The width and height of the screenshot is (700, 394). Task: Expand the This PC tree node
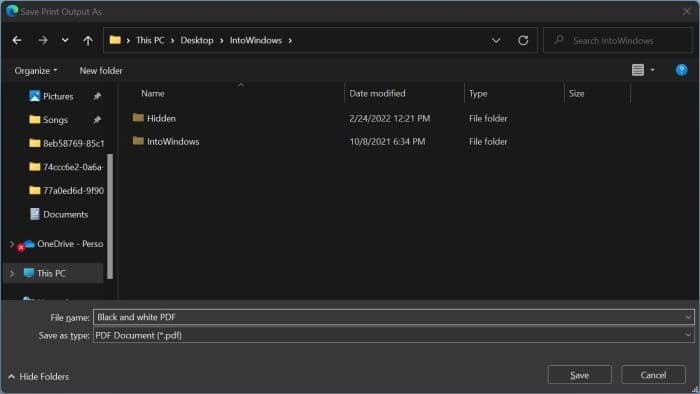pos(12,273)
